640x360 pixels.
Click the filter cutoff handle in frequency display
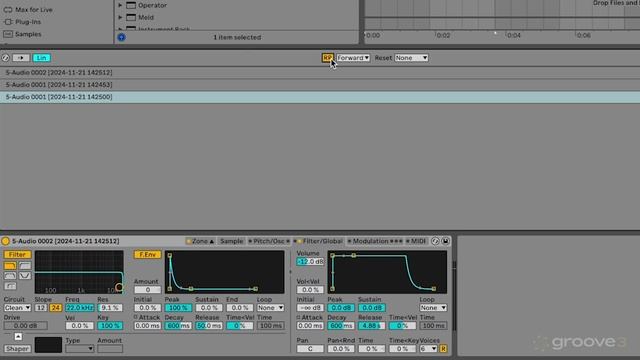[119, 287]
